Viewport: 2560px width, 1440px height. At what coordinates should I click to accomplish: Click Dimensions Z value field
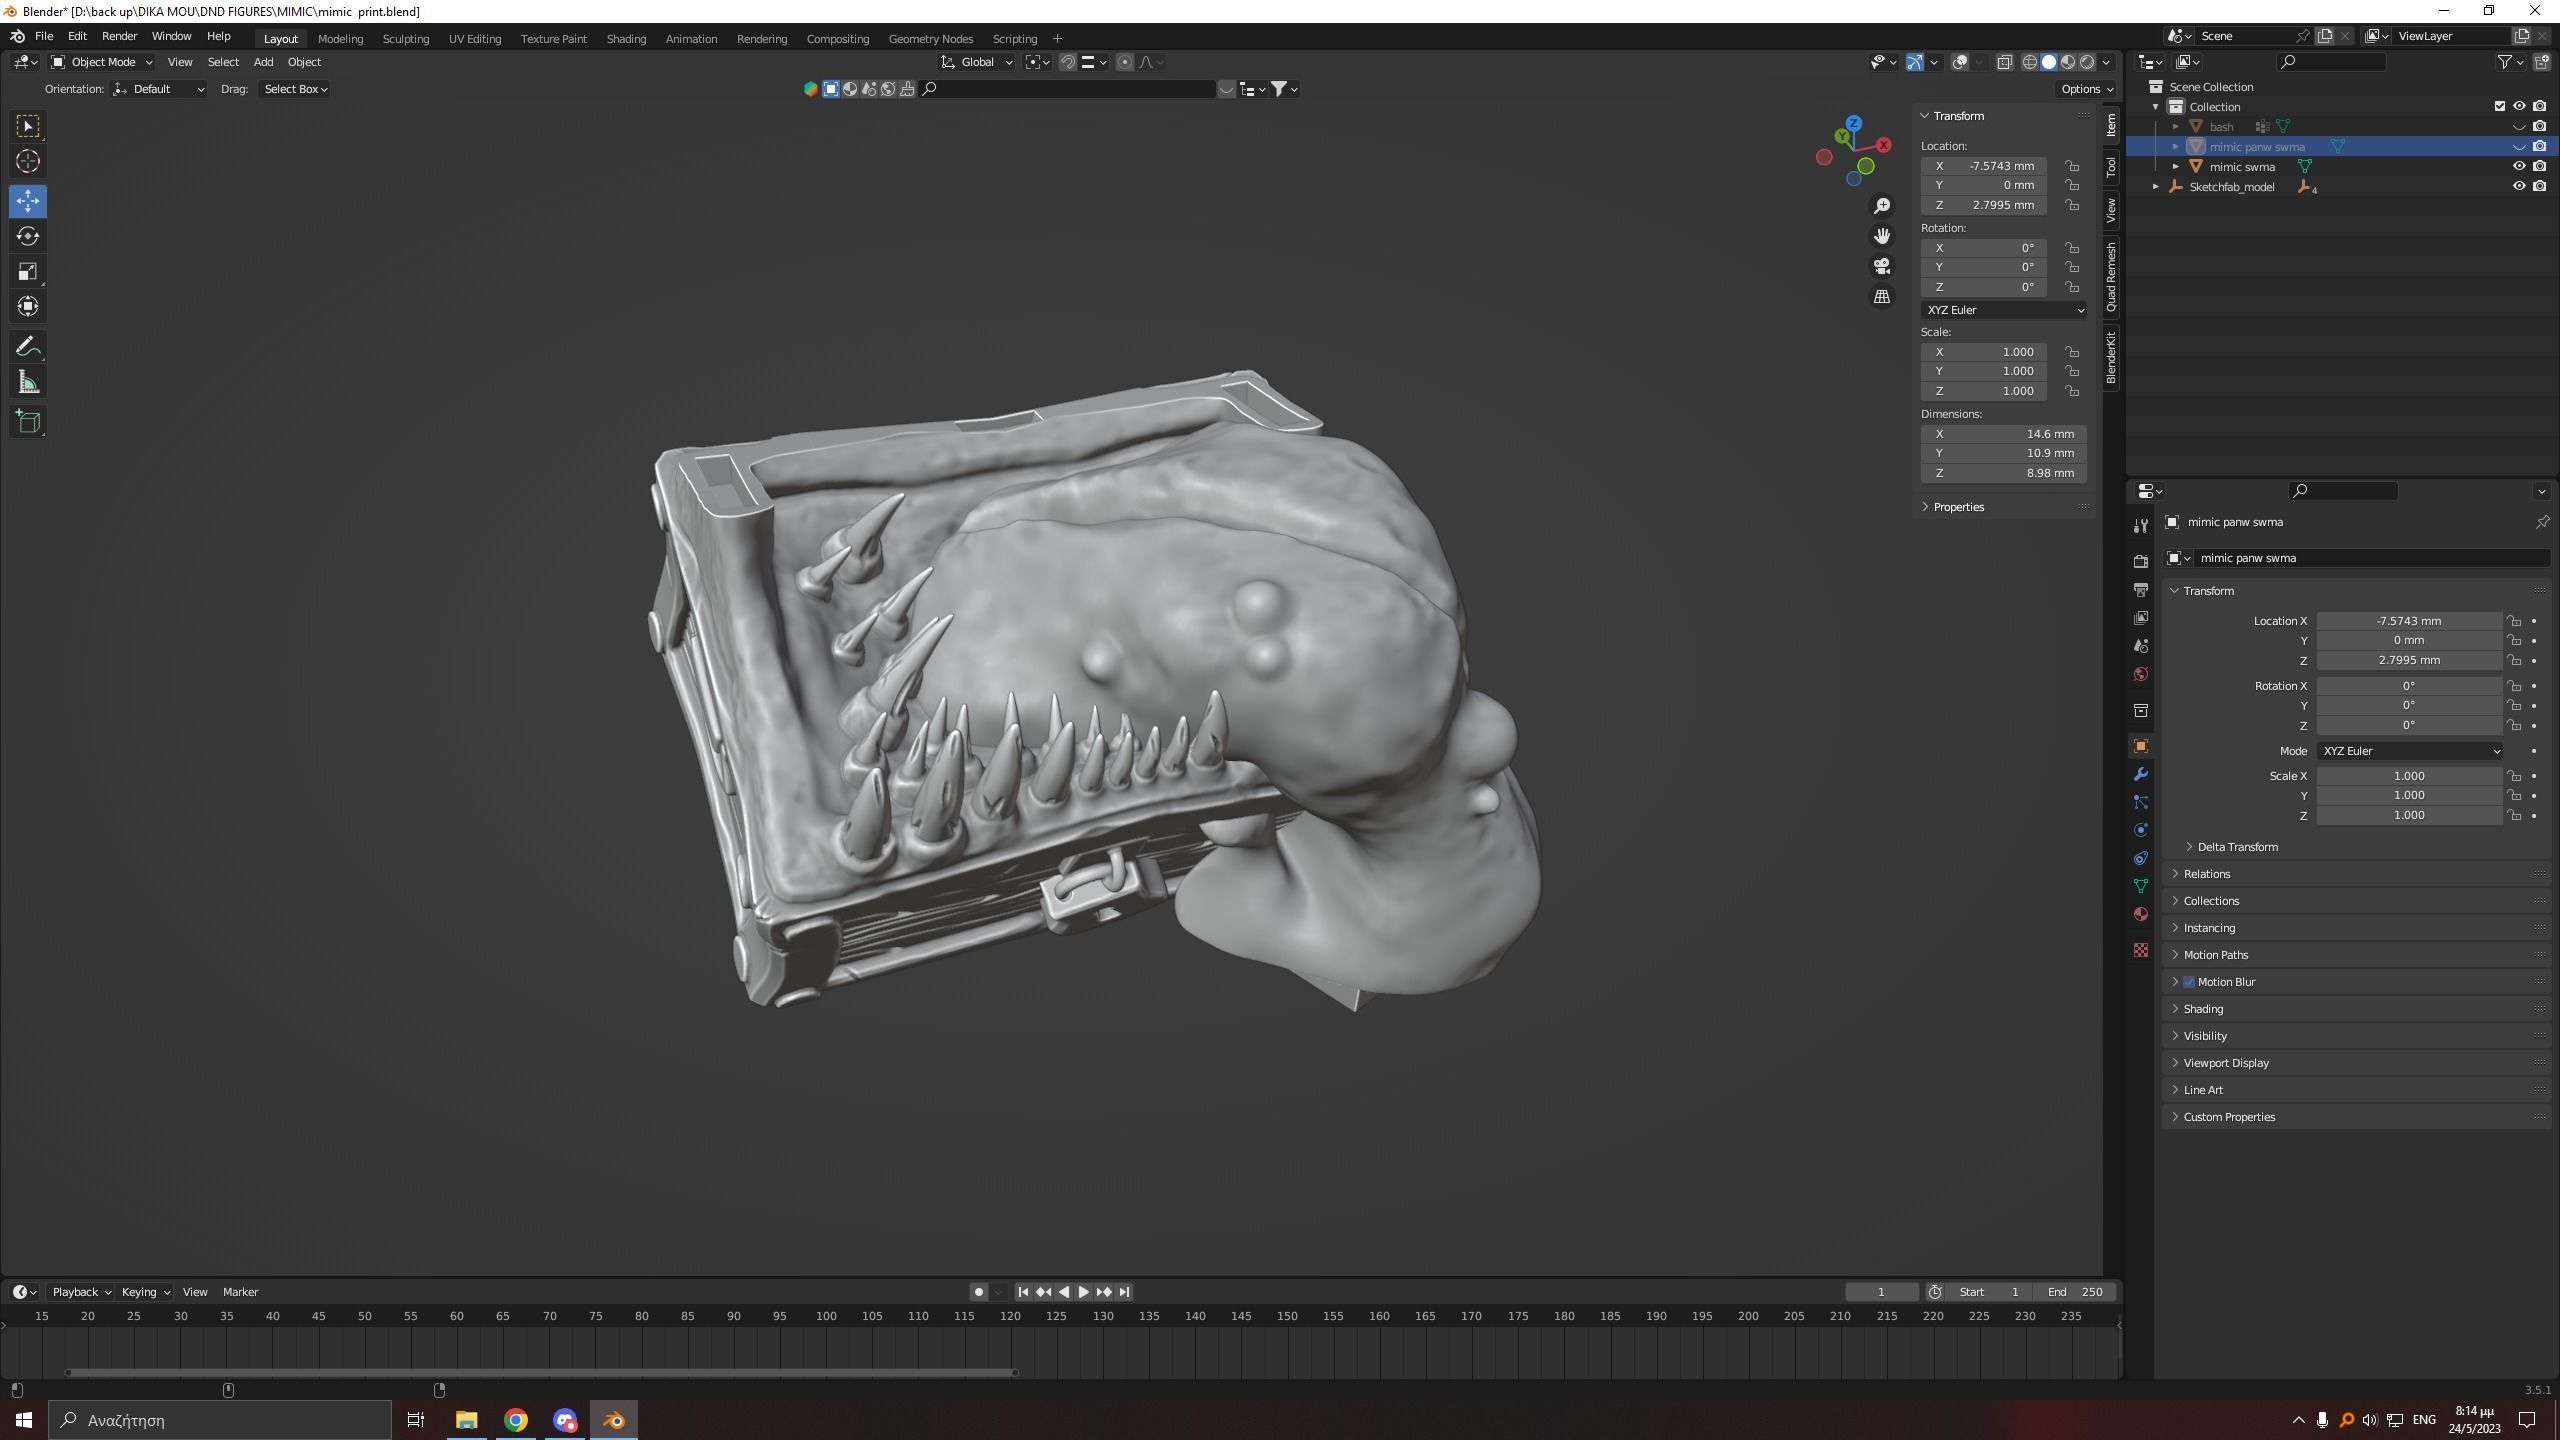[x=2003, y=473]
